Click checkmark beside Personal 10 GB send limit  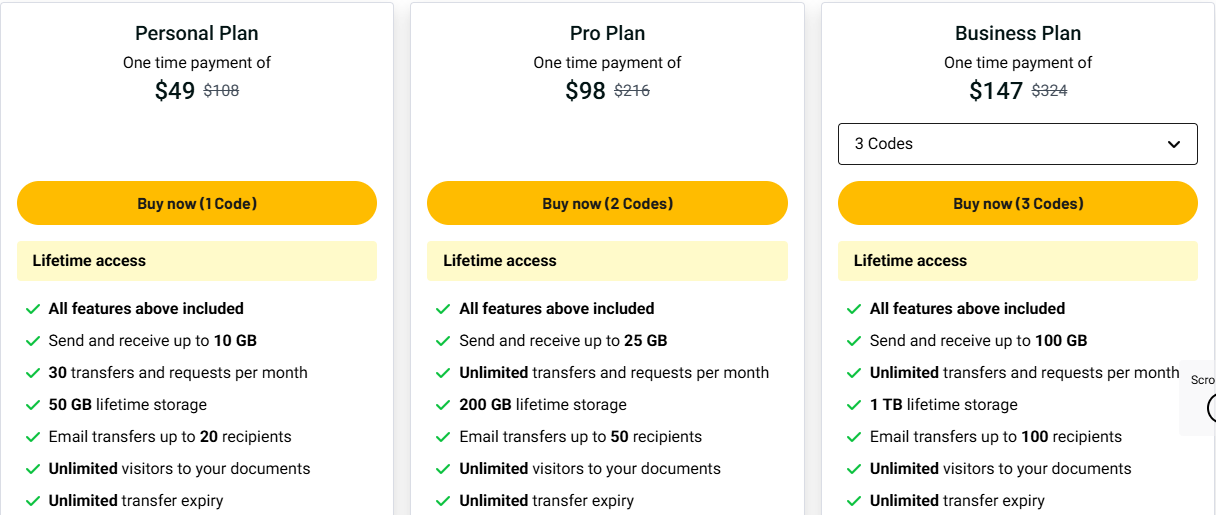[x=33, y=341]
